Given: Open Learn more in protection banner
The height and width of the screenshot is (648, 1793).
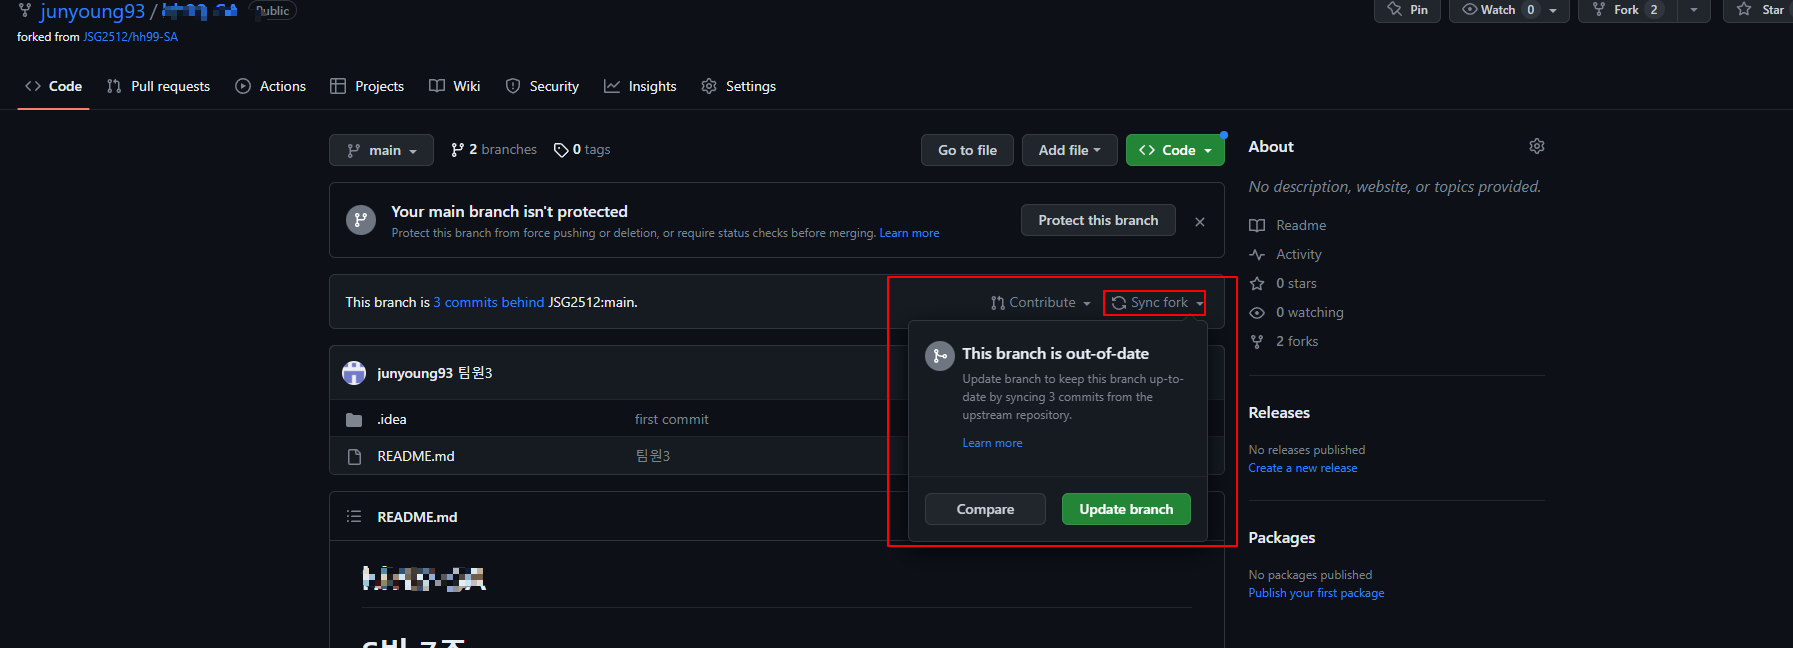Looking at the screenshot, I should [909, 233].
